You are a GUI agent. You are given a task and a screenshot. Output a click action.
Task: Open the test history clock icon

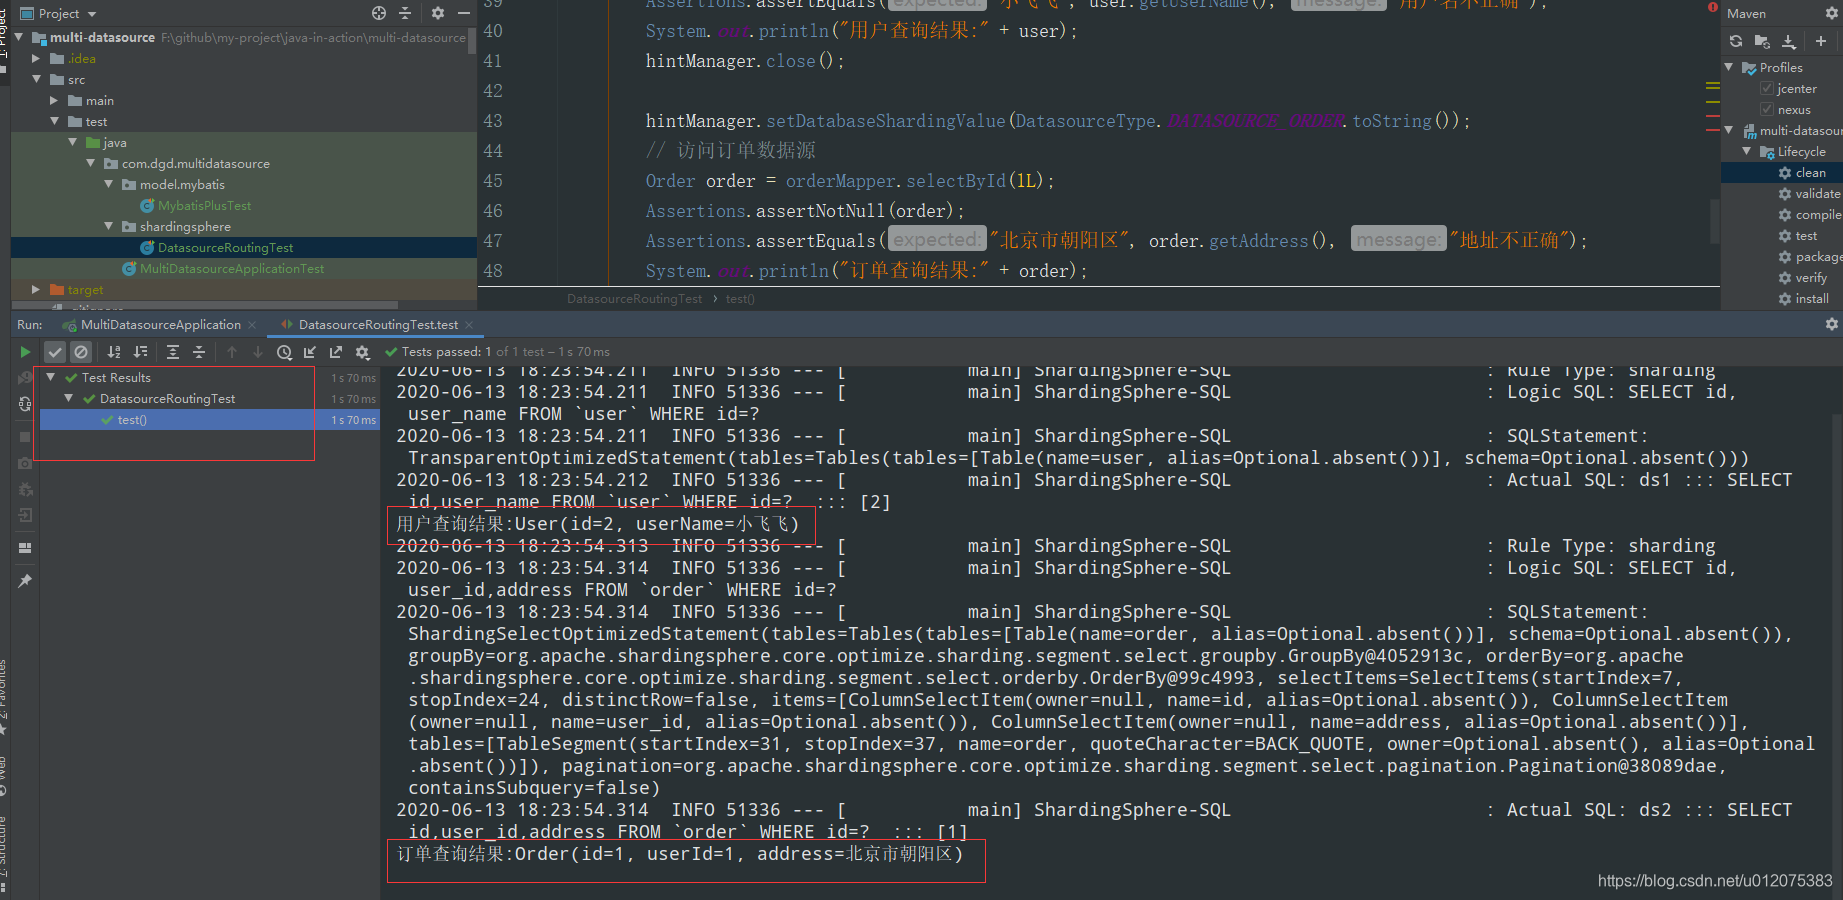click(x=284, y=352)
